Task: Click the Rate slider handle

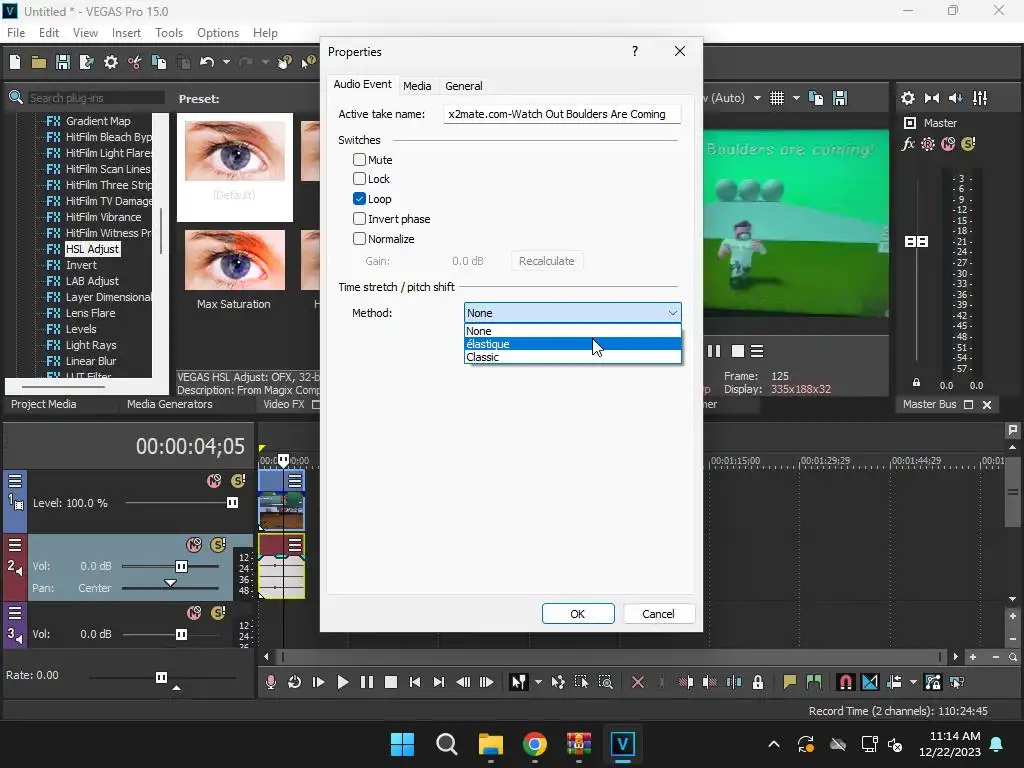Action: pos(161,677)
